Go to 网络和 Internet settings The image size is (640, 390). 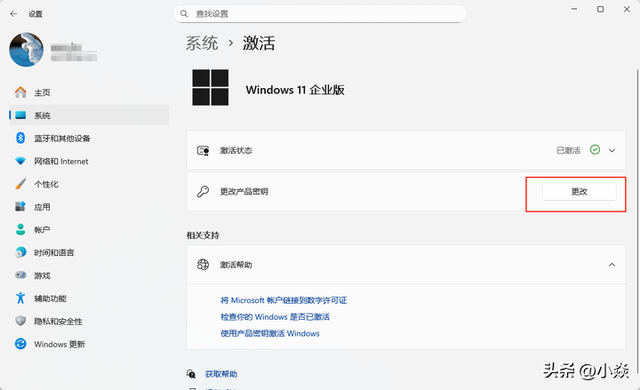click(89, 161)
